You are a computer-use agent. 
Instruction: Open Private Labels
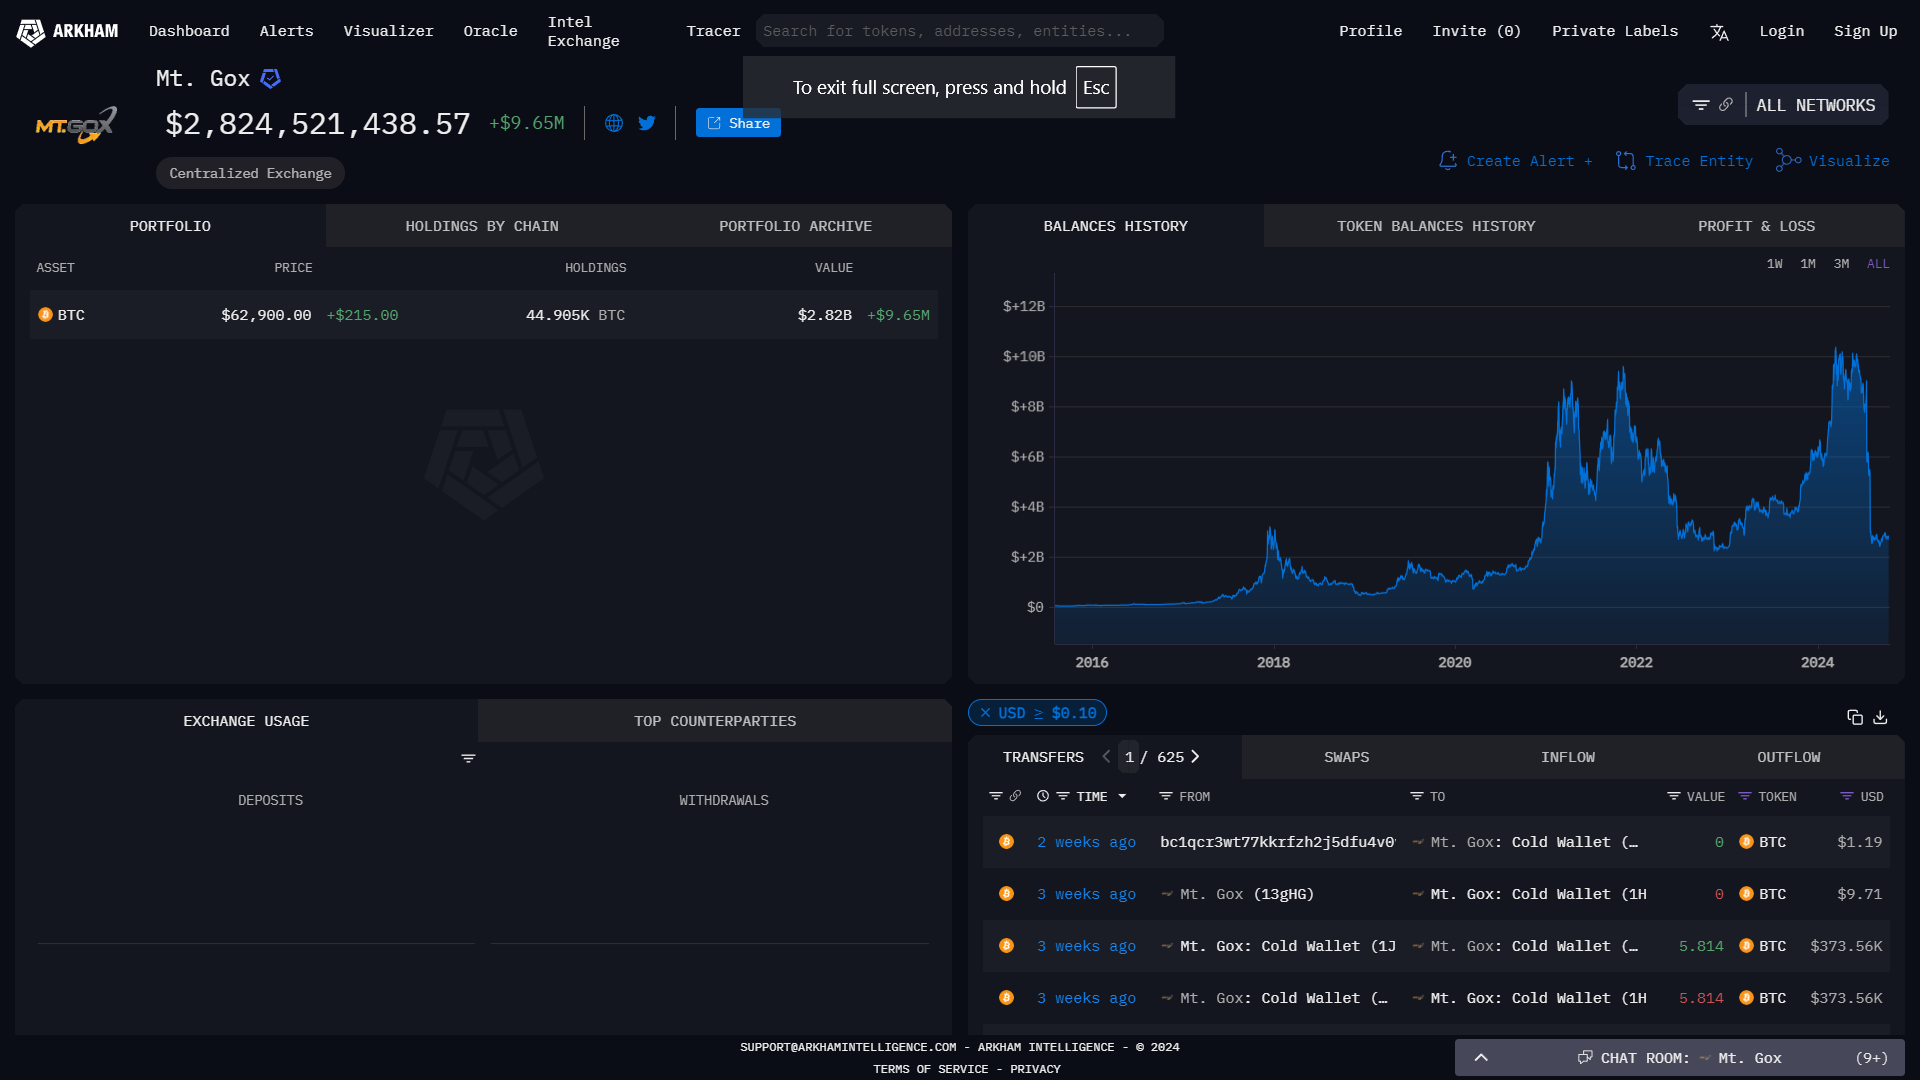(1614, 31)
